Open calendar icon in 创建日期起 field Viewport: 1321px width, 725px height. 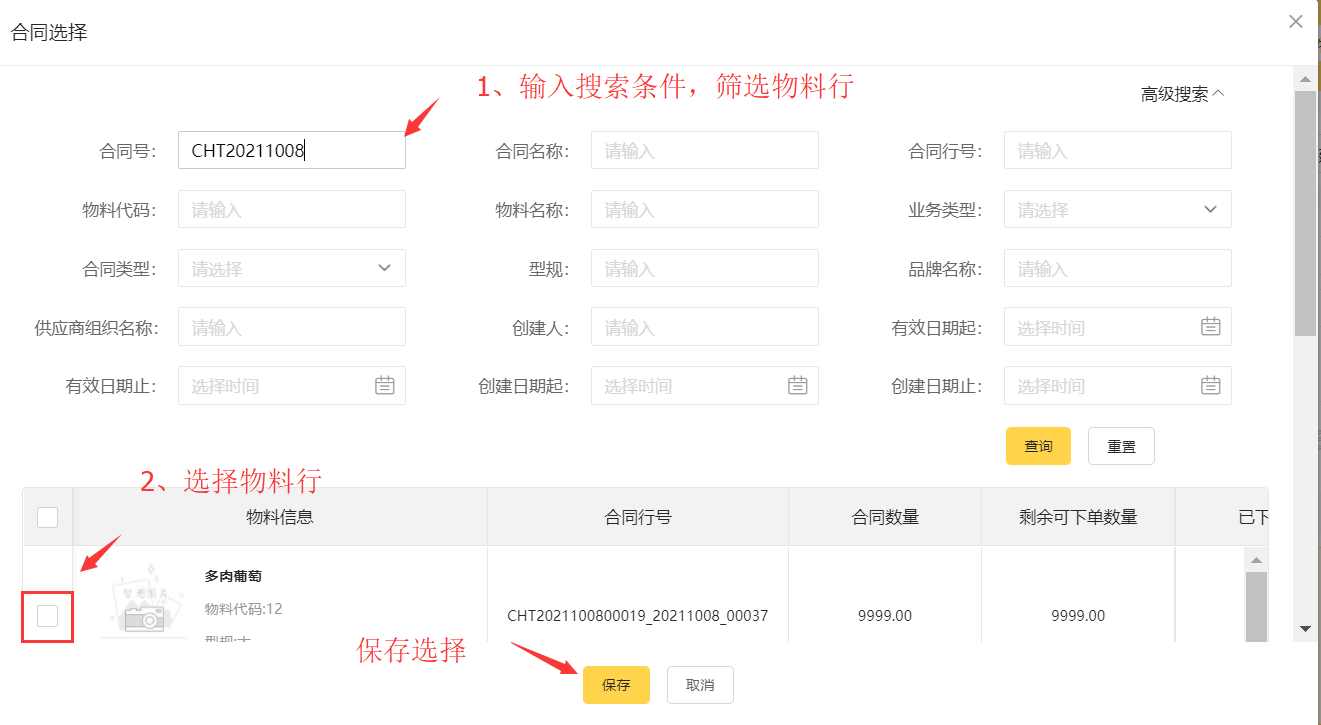pos(797,386)
